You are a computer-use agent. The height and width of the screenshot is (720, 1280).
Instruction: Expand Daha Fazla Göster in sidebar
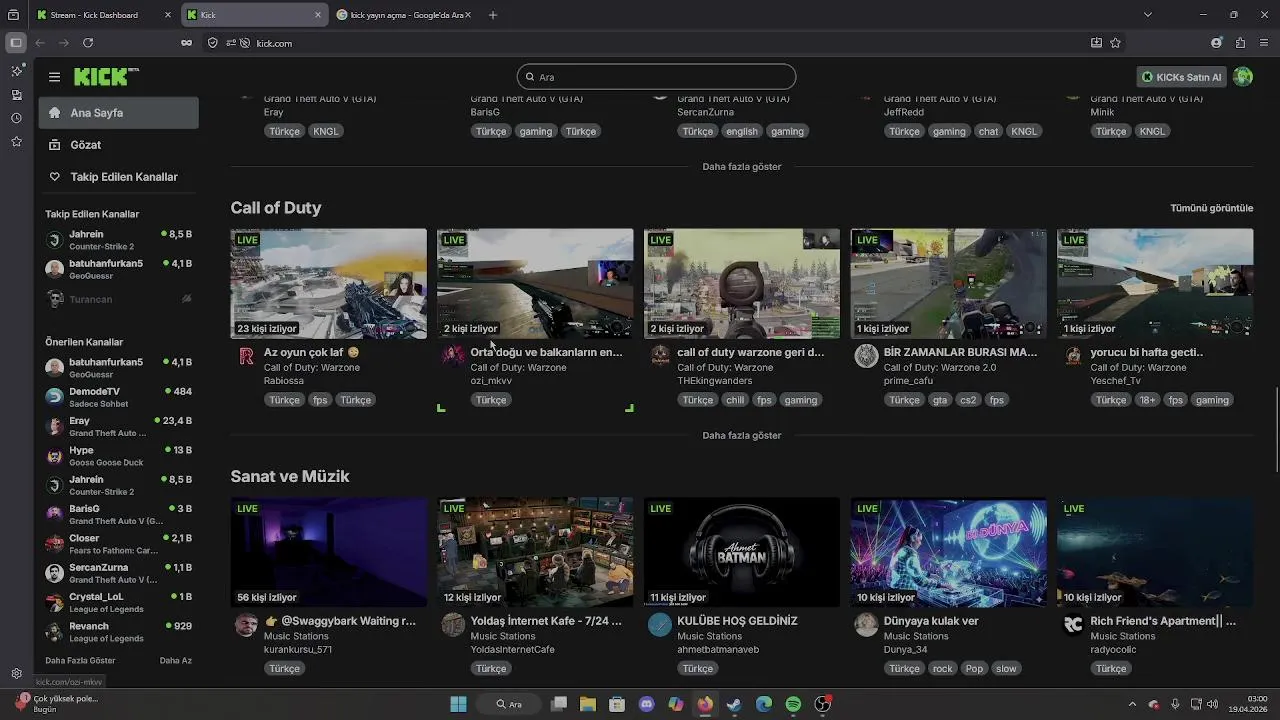click(80, 661)
